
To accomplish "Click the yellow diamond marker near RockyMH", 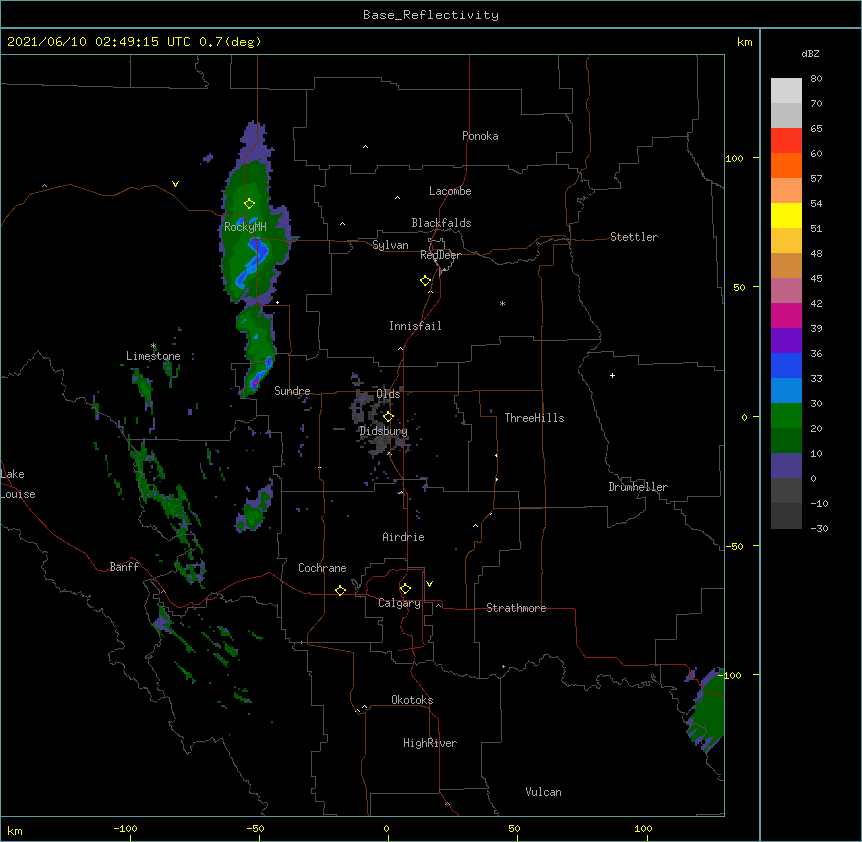I will [249, 204].
